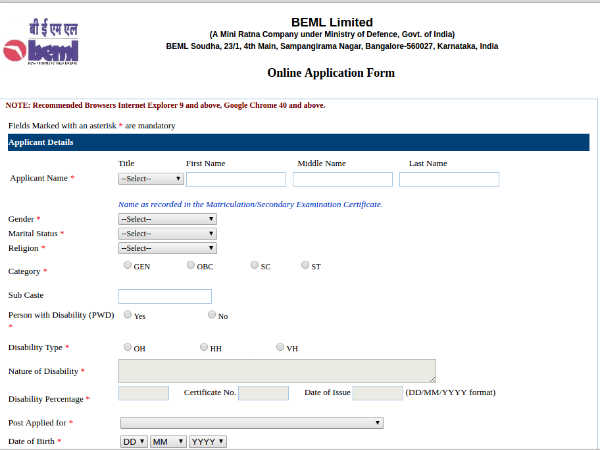
Task: Focus the Sub Caste text field
Action: tap(165, 296)
